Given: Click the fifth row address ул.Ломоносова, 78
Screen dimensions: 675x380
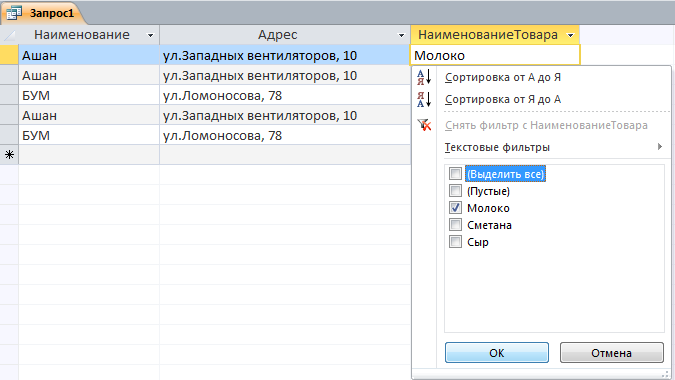Looking at the screenshot, I should (x=285, y=135).
